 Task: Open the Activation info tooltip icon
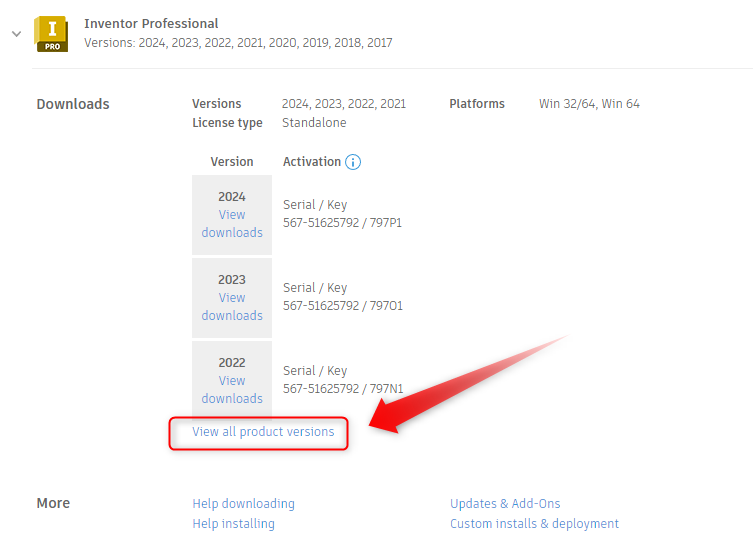[352, 162]
